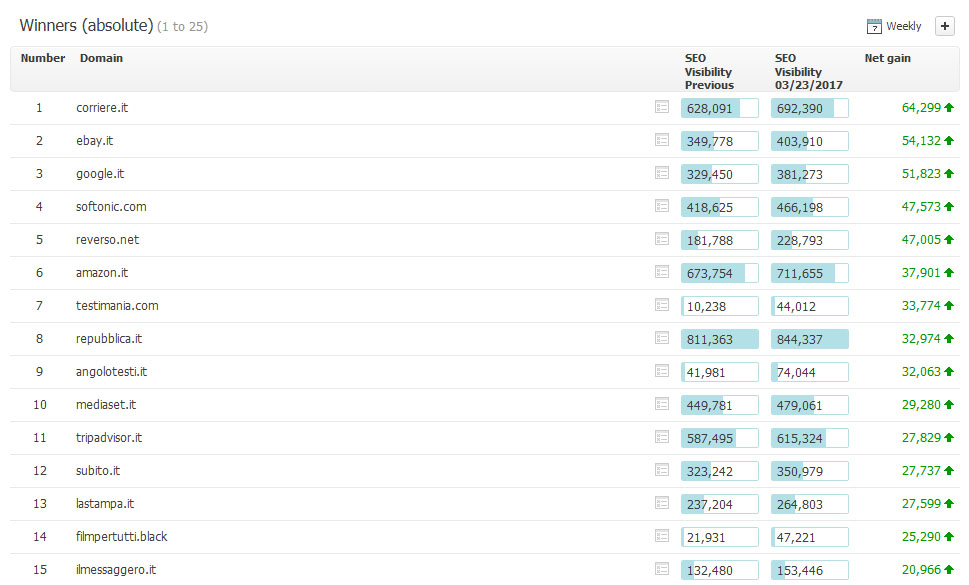The image size is (969, 585).
Task: Open details icon for tripadvisor.it row
Action: click(x=662, y=437)
